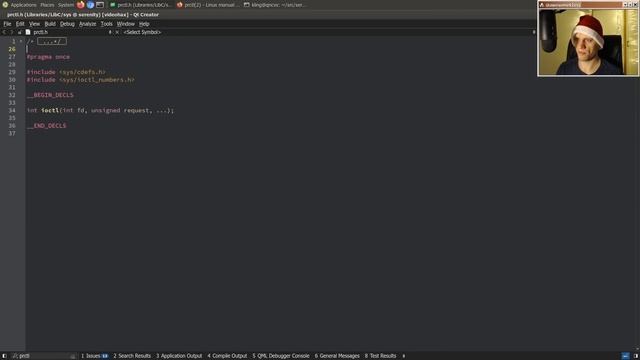Switch to the terminal window taskbar entry
The image size is (640, 360).
tap(274, 5)
